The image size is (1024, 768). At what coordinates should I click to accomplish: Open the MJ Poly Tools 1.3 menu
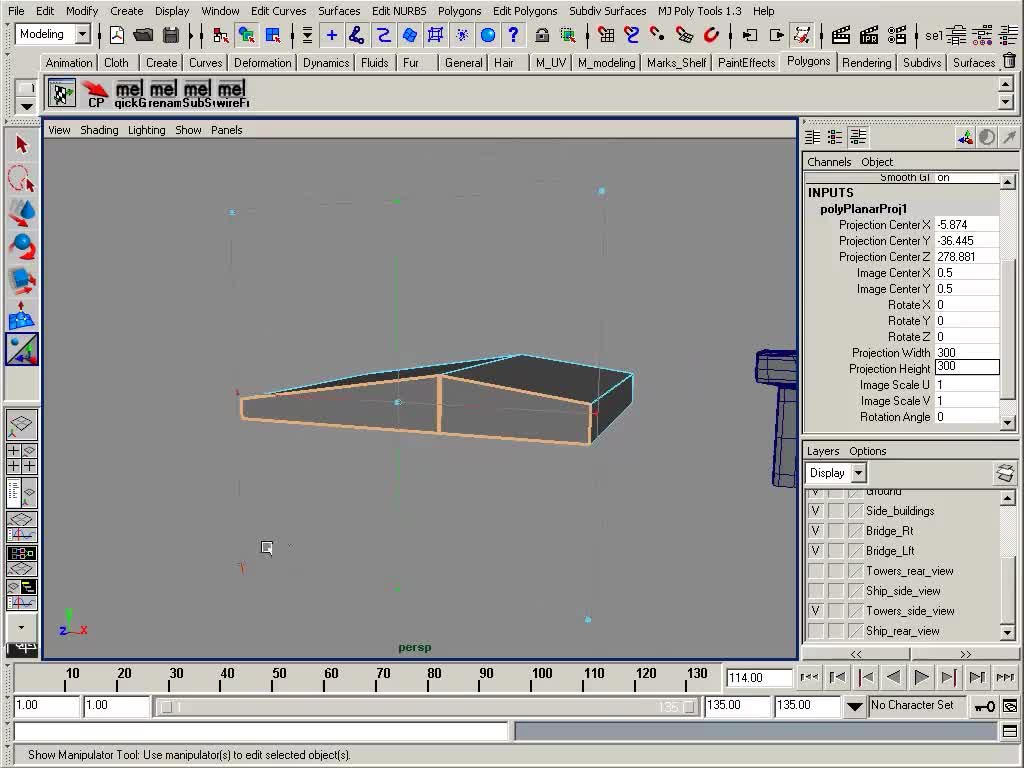tap(699, 11)
